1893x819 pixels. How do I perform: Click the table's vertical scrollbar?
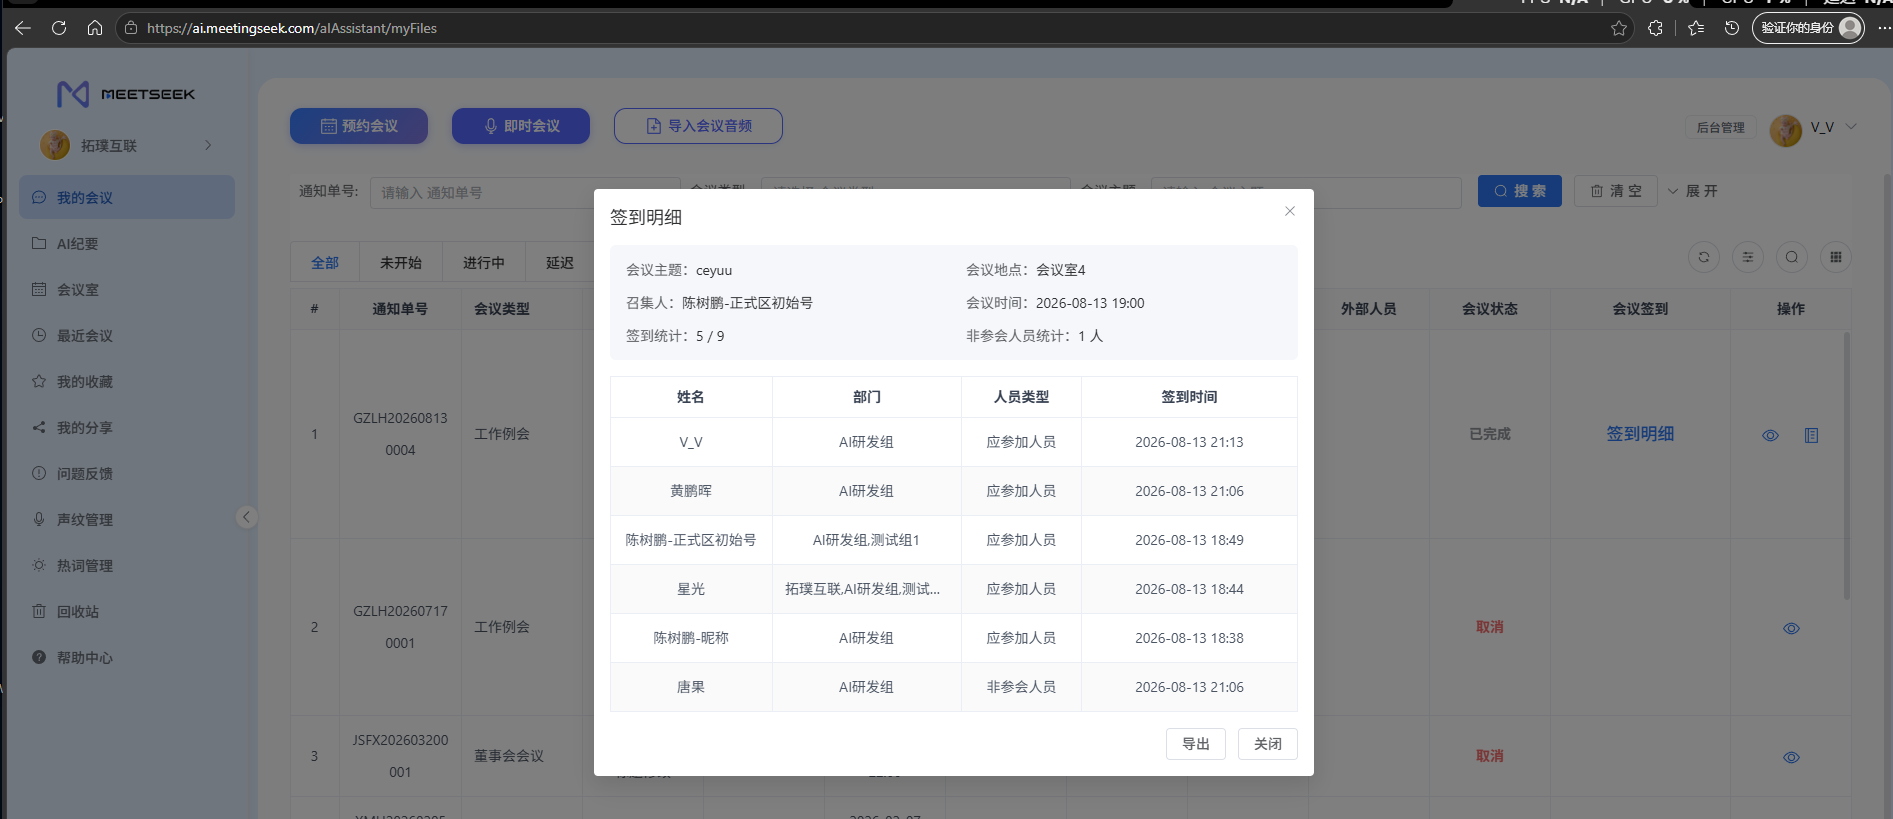tap(1846, 465)
